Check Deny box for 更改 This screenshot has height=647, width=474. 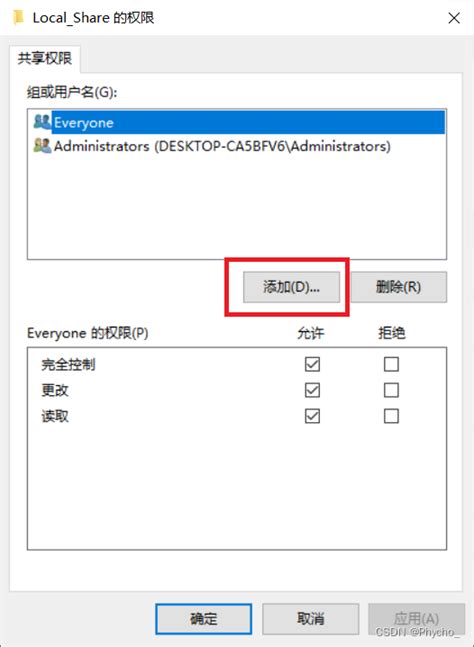click(391, 390)
